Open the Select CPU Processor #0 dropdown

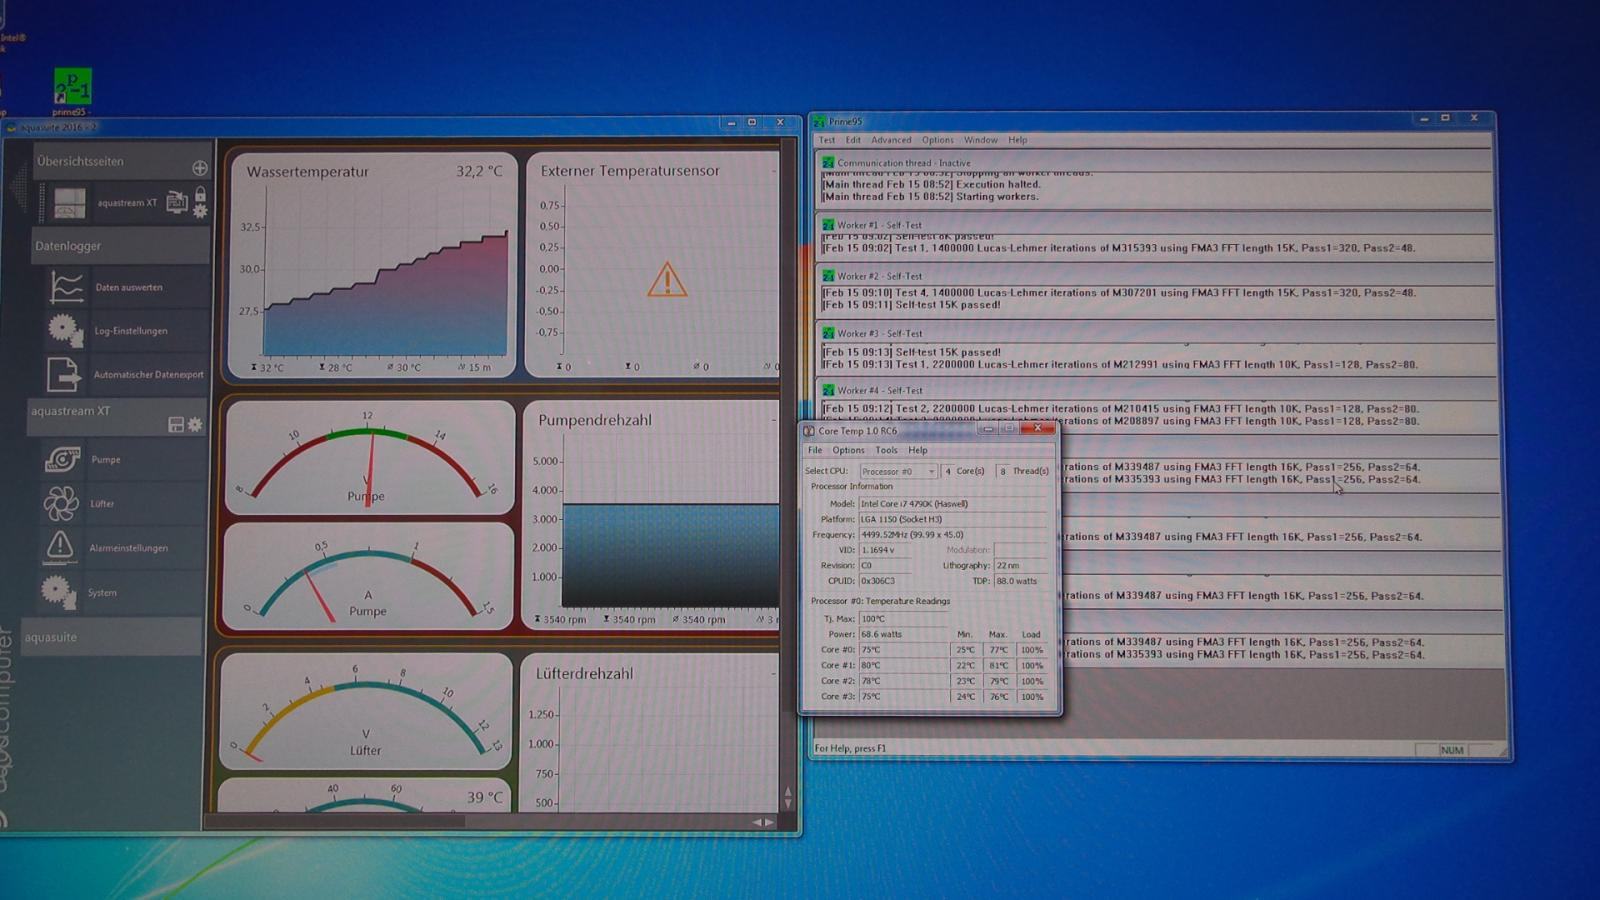(x=898, y=471)
